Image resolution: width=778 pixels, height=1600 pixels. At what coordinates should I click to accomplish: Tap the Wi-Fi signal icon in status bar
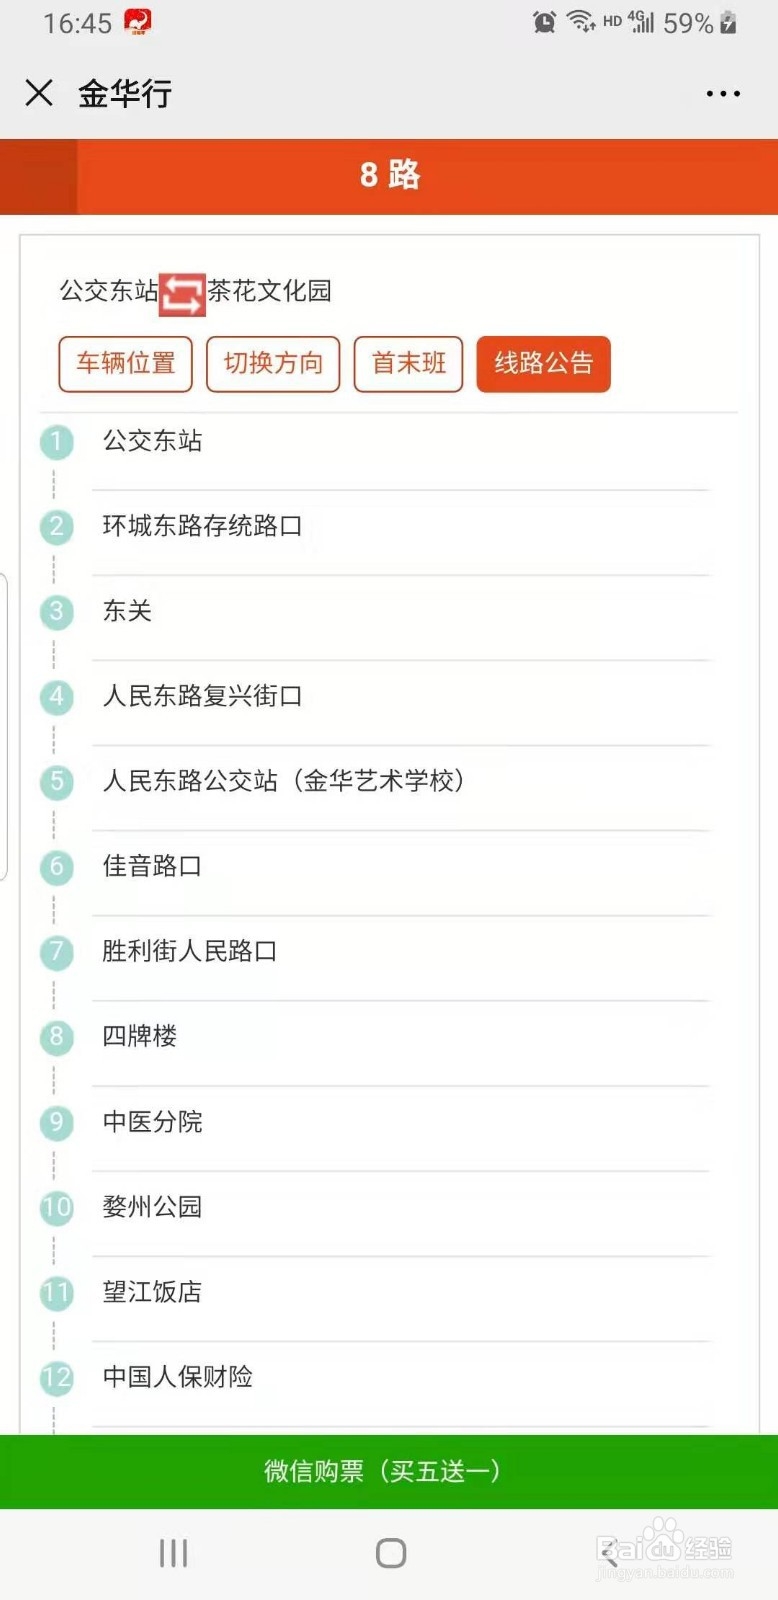(x=582, y=21)
